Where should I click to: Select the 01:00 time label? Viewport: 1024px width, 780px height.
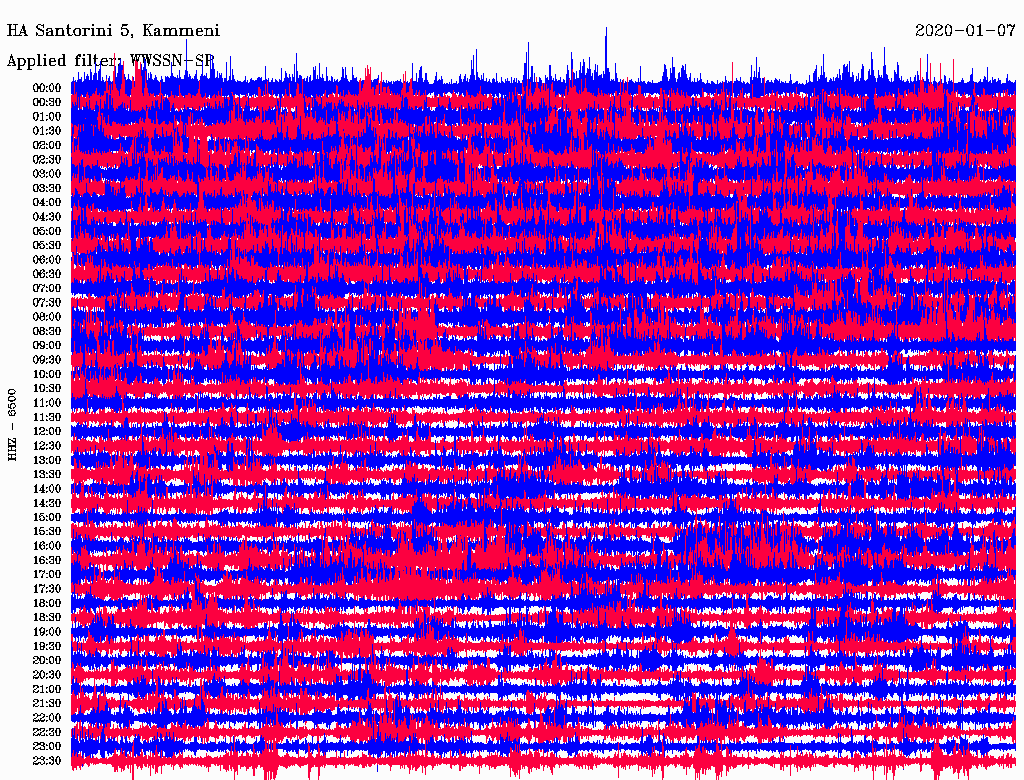pos(47,117)
